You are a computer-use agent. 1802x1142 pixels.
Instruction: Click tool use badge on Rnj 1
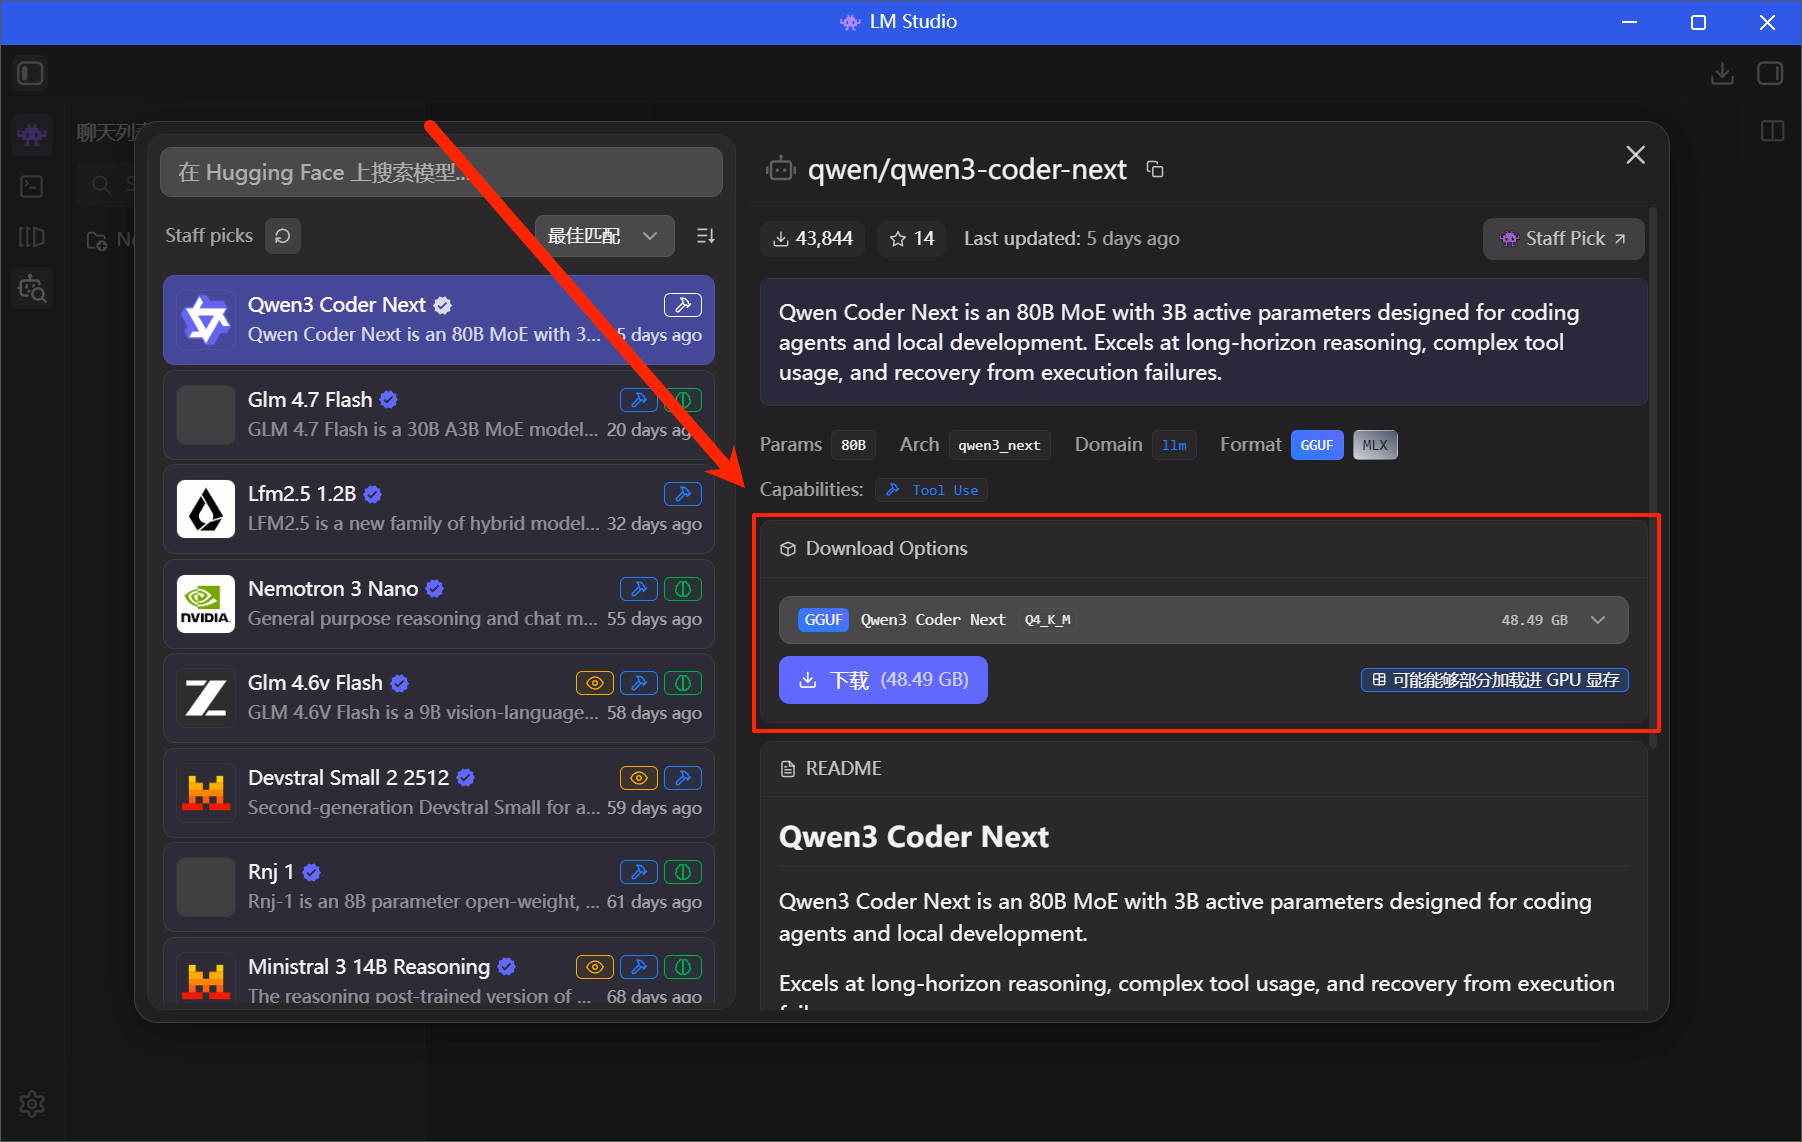coord(639,872)
